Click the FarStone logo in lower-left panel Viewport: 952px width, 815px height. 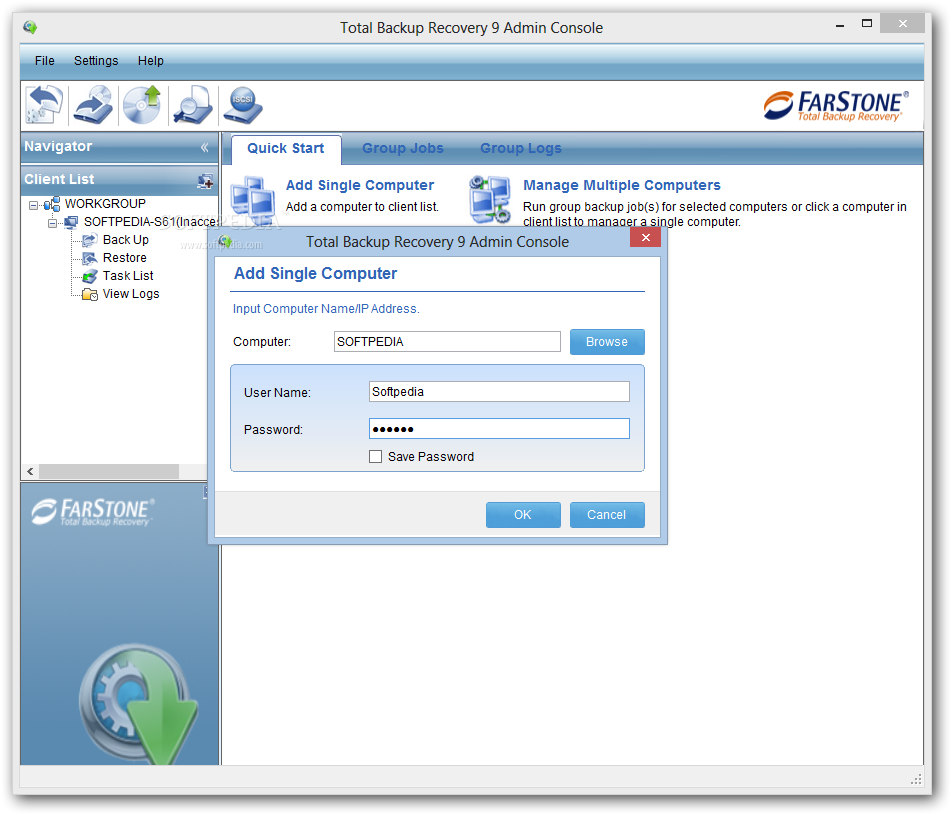(93, 512)
